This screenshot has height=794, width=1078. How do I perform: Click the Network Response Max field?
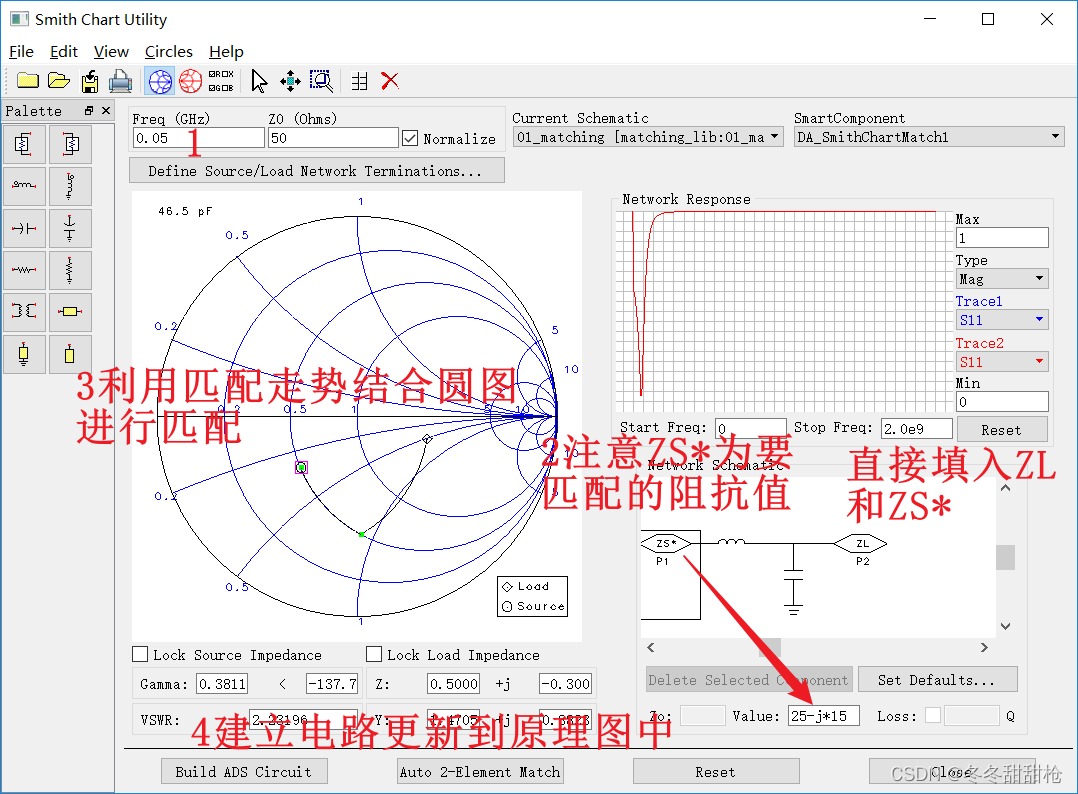click(x=1002, y=238)
